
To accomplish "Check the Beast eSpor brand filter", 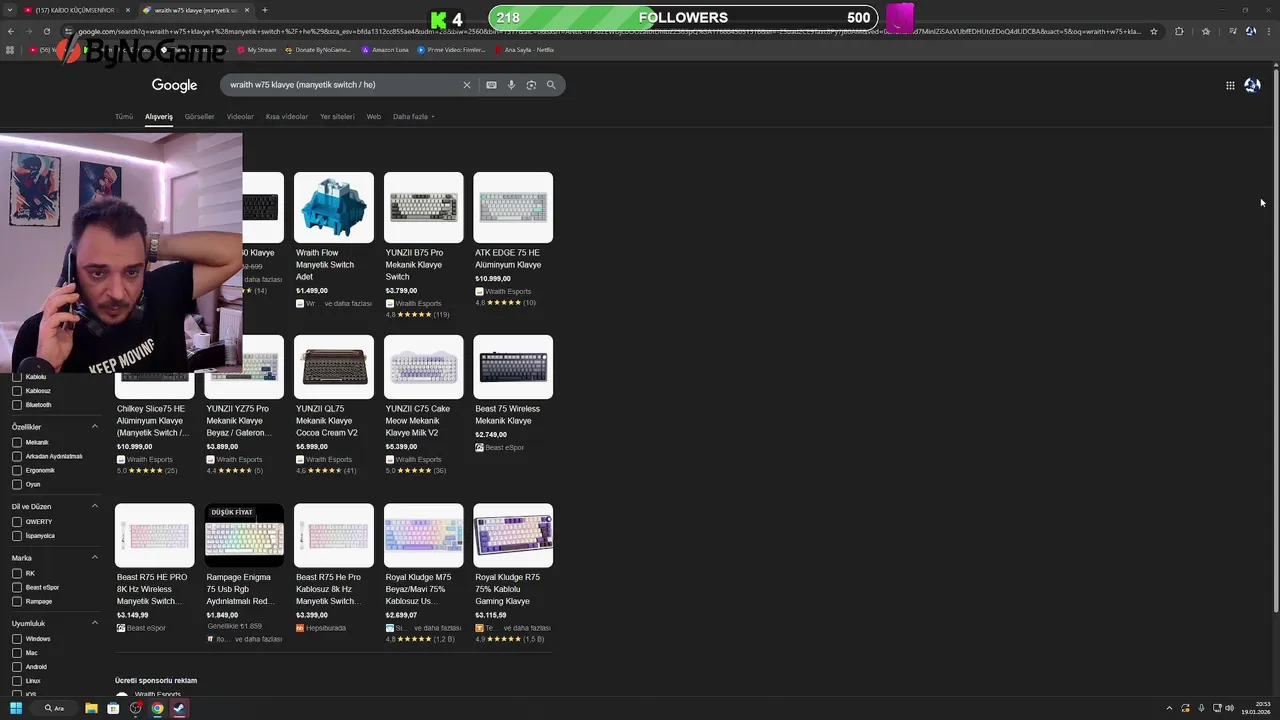I will (17, 587).
